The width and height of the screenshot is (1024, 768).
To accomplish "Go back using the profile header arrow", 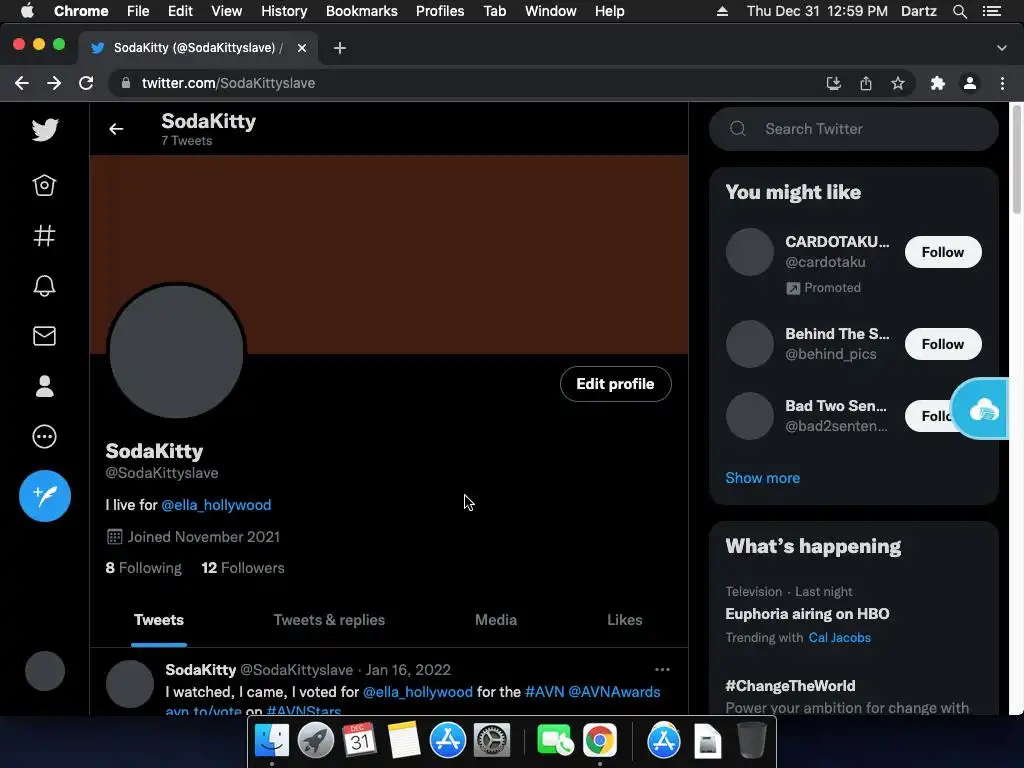I will [x=116, y=129].
